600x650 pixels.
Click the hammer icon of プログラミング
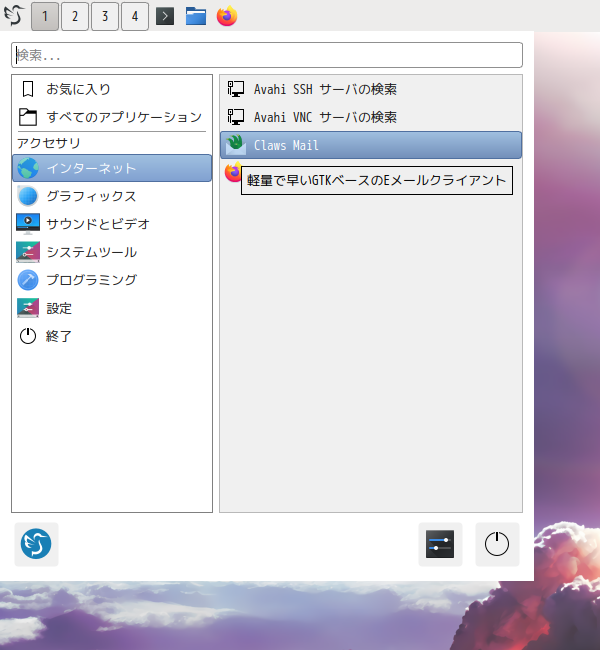point(28,280)
